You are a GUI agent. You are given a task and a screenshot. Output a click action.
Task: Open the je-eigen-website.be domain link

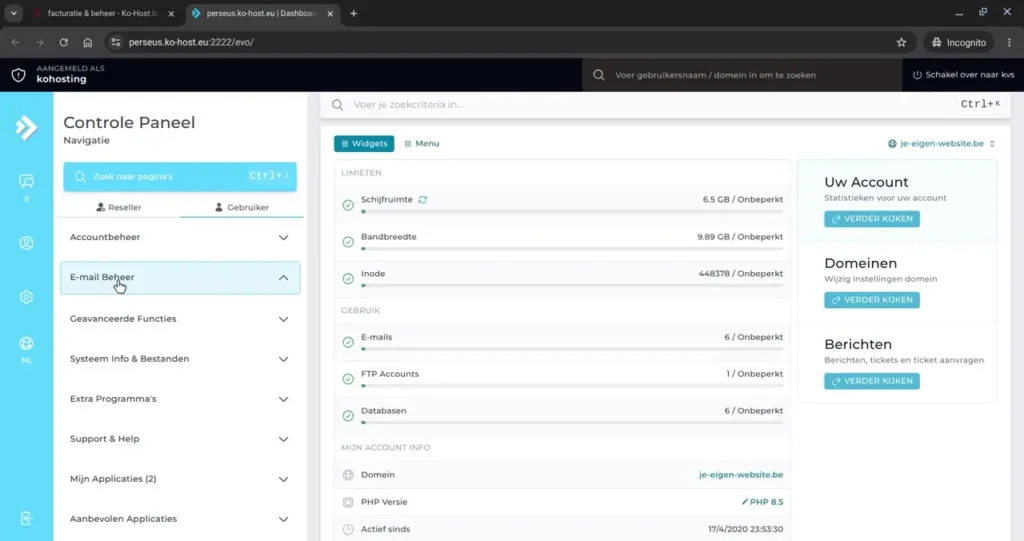pos(741,475)
